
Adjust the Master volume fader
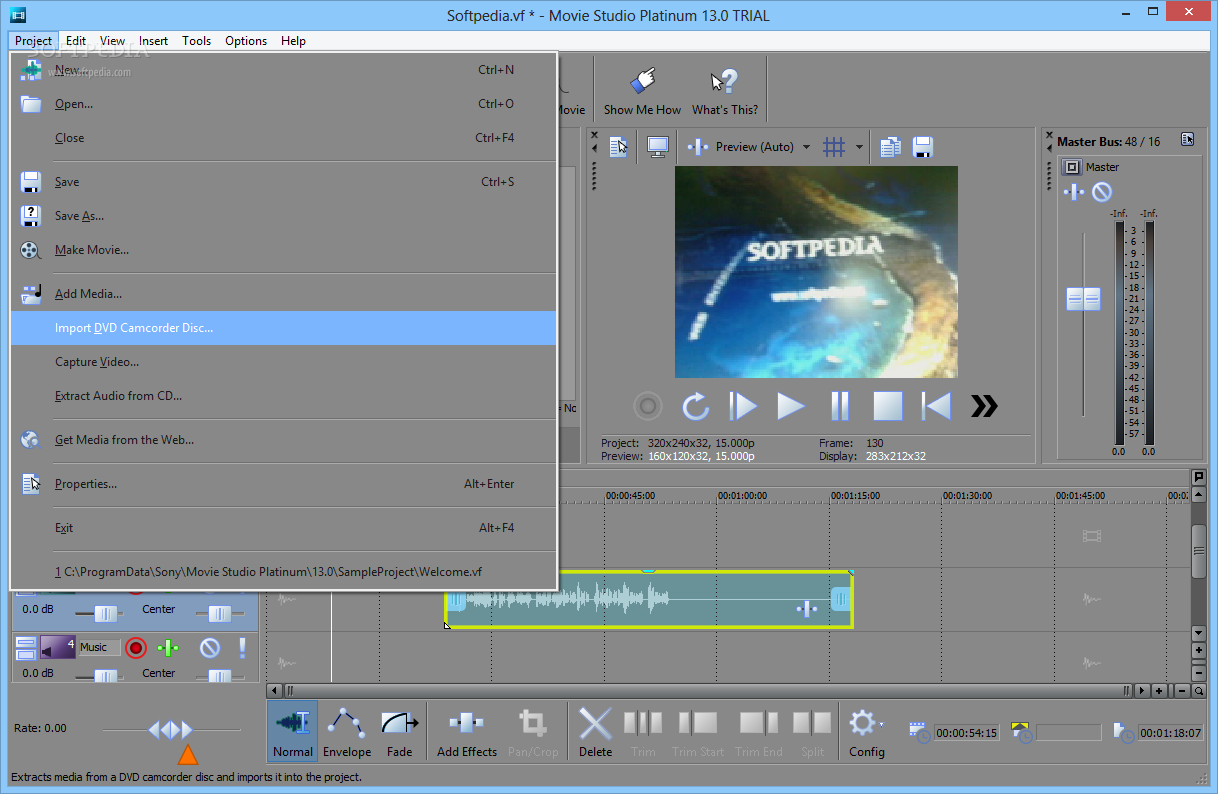(x=1083, y=298)
